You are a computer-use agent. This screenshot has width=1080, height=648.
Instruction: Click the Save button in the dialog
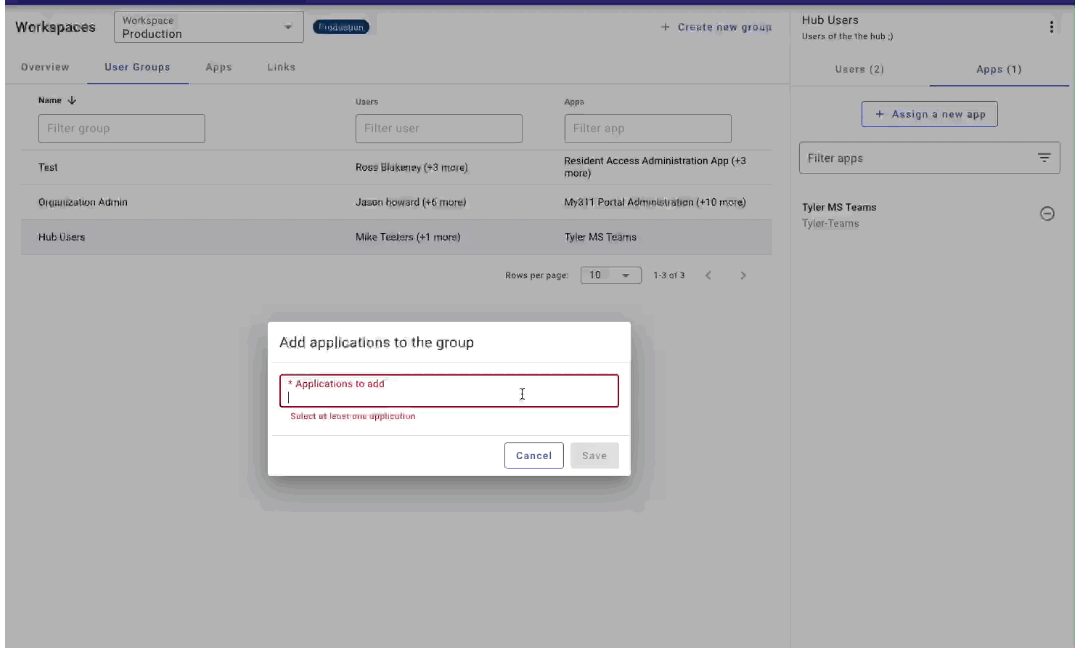(x=595, y=455)
